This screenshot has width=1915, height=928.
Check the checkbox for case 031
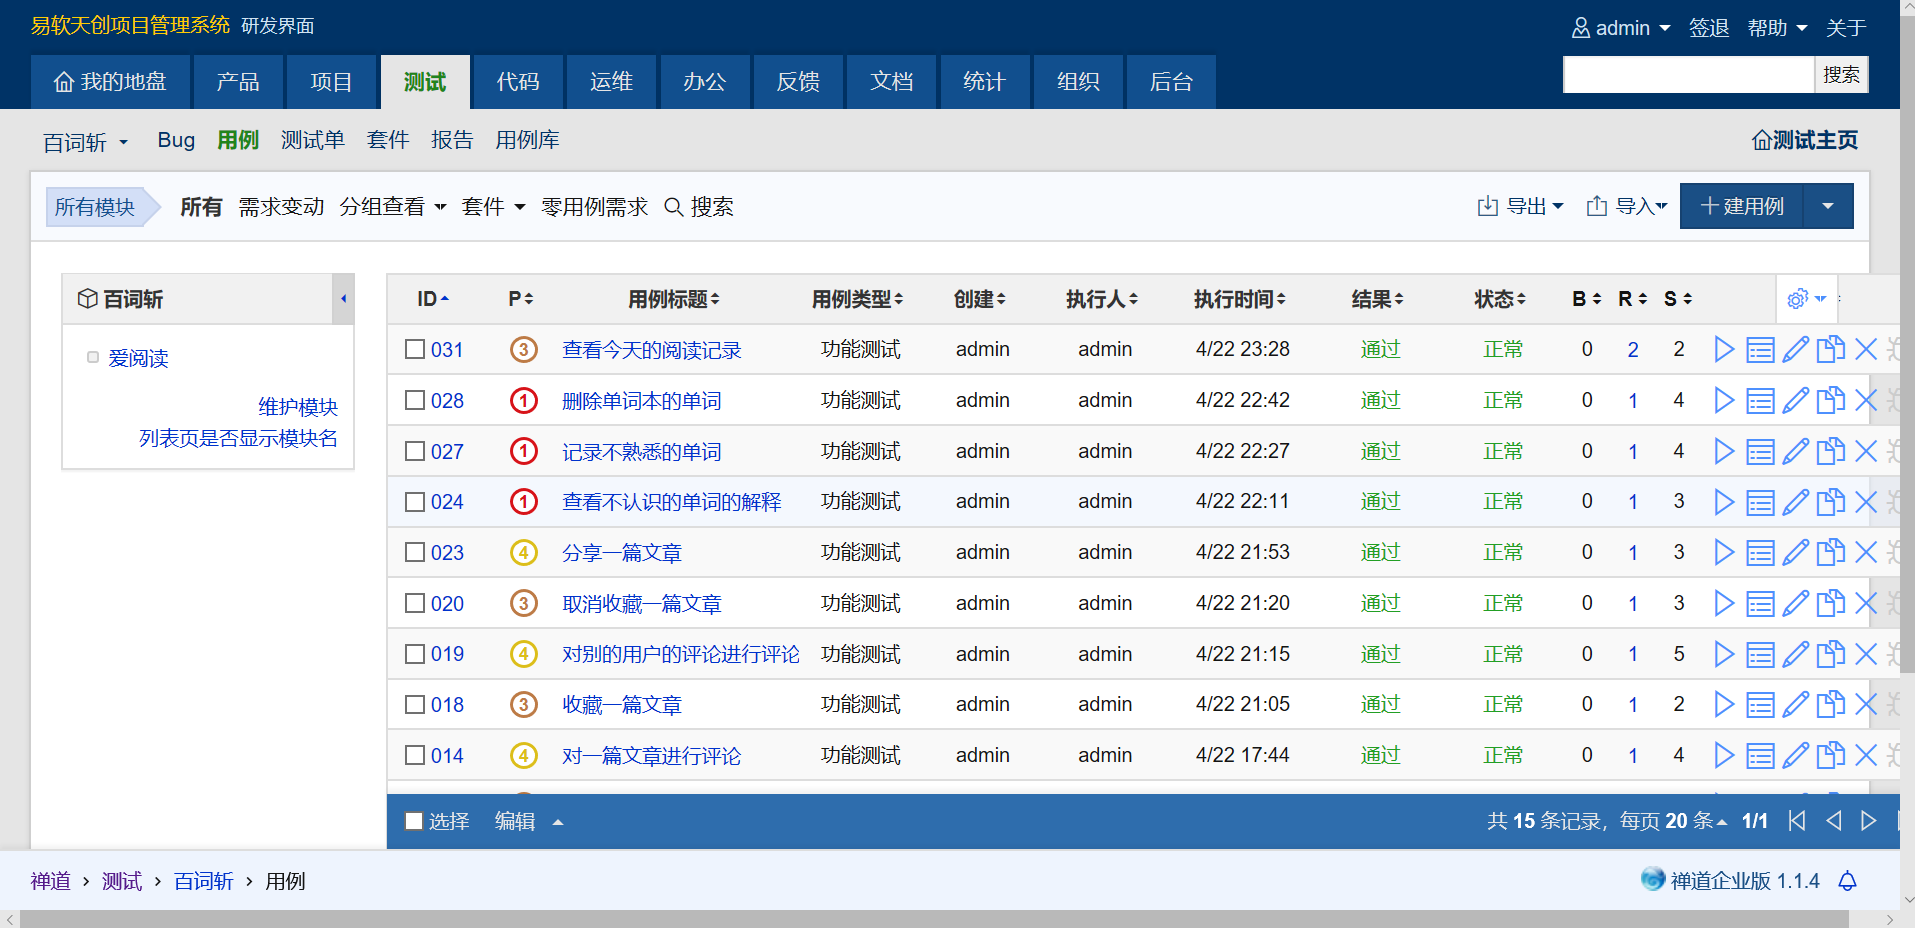tap(415, 349)
